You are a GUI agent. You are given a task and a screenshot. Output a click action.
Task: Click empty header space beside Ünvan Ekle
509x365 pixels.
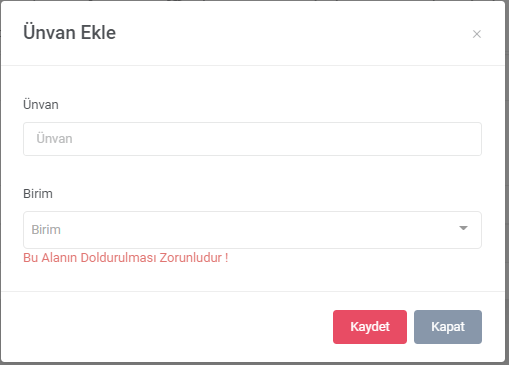293,33
